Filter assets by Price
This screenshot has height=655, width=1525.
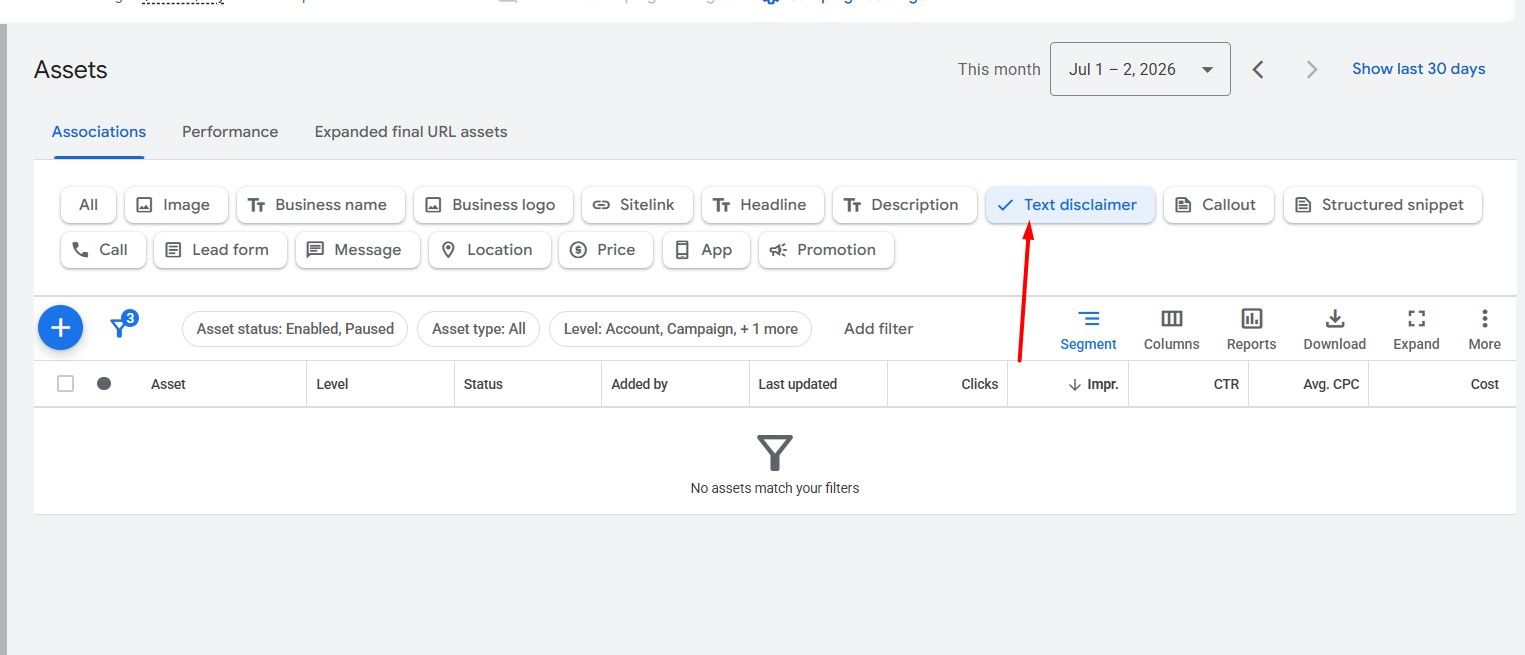pyautogui.click(x=605, y=250)
